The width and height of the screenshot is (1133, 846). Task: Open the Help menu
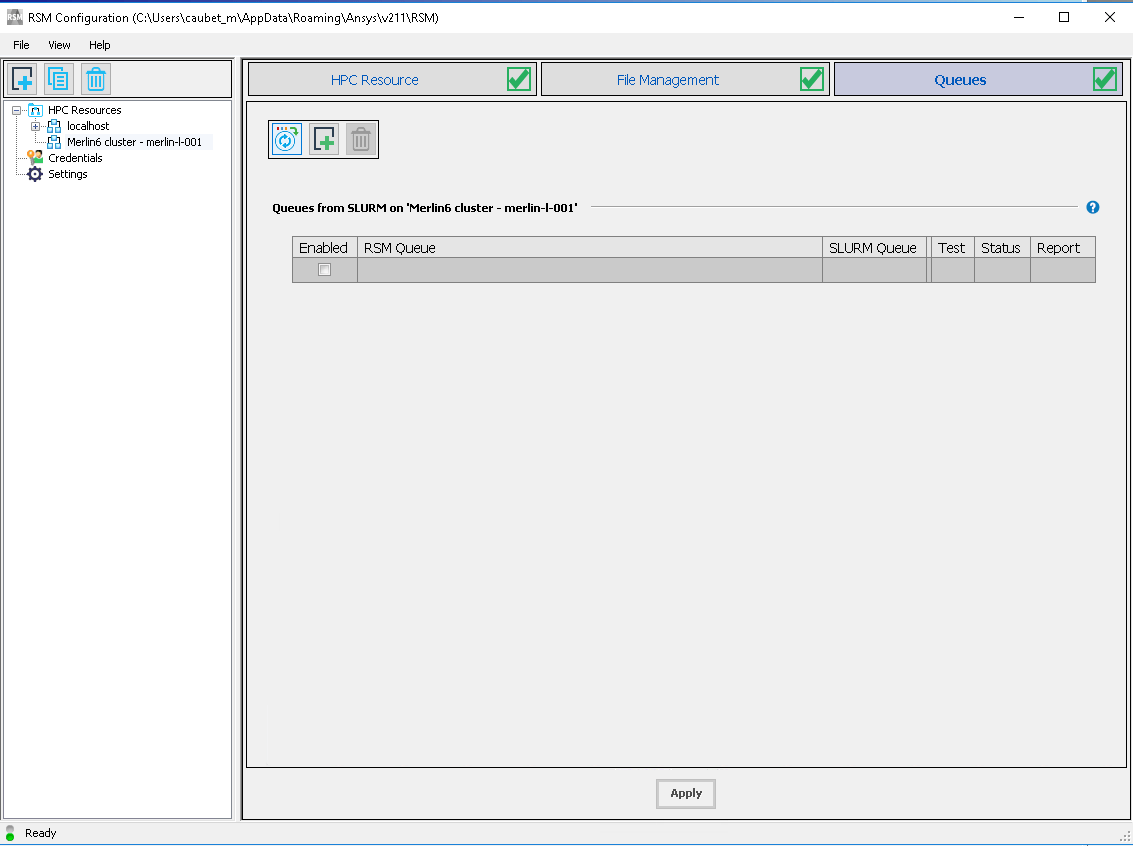click(99, 45)
